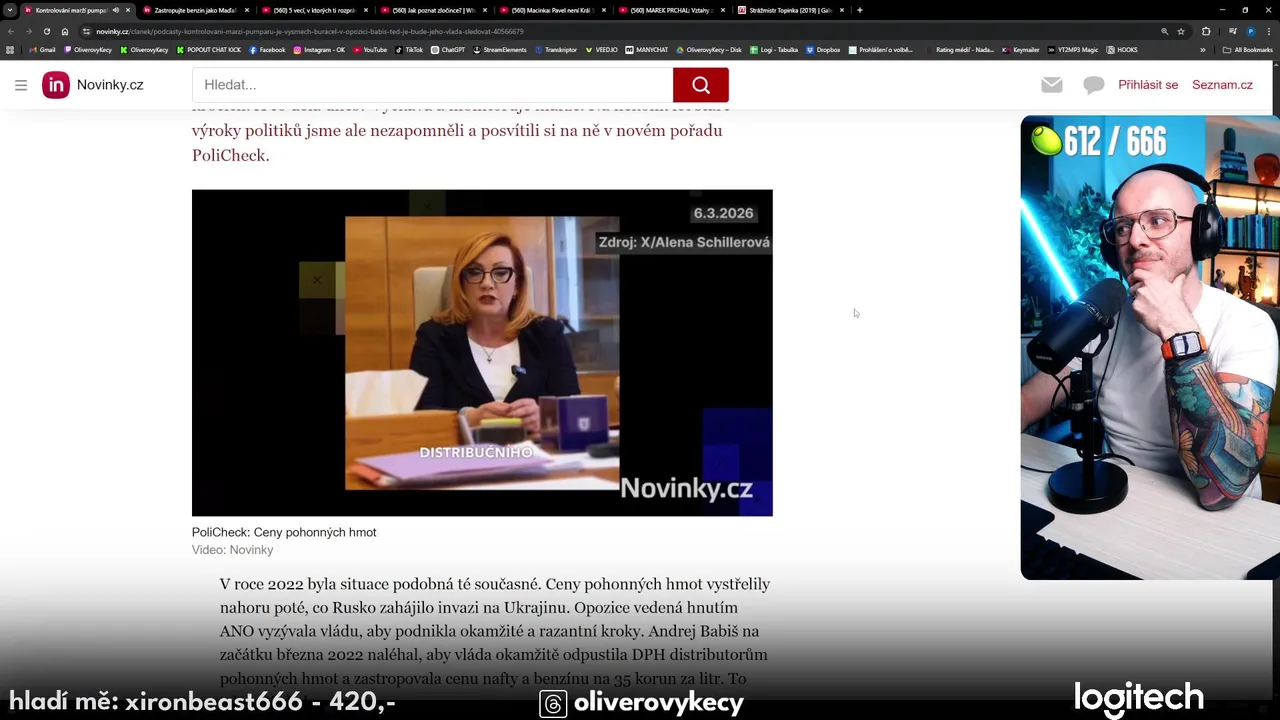
Task: Click the browser back arrow
Action: click(x=11, y=31)
